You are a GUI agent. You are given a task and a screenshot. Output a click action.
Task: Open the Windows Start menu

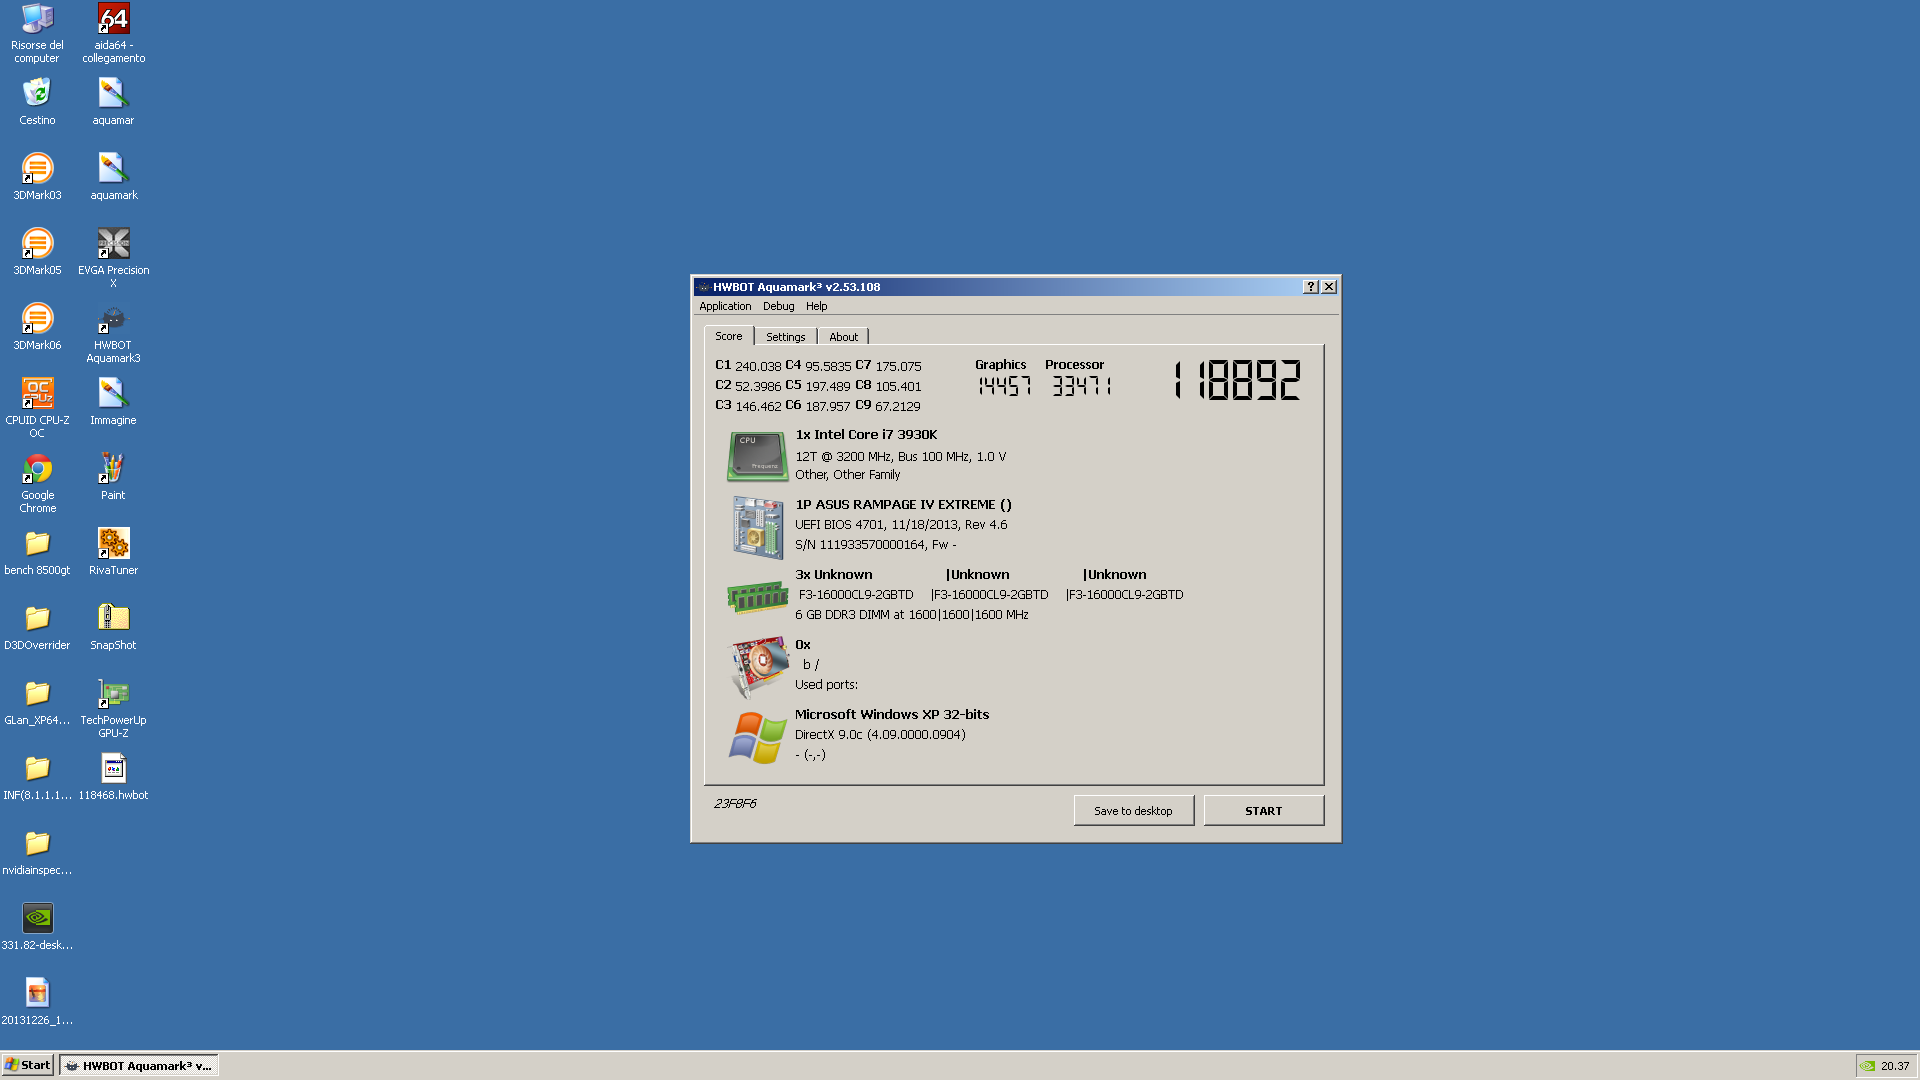pos(27,1065)
